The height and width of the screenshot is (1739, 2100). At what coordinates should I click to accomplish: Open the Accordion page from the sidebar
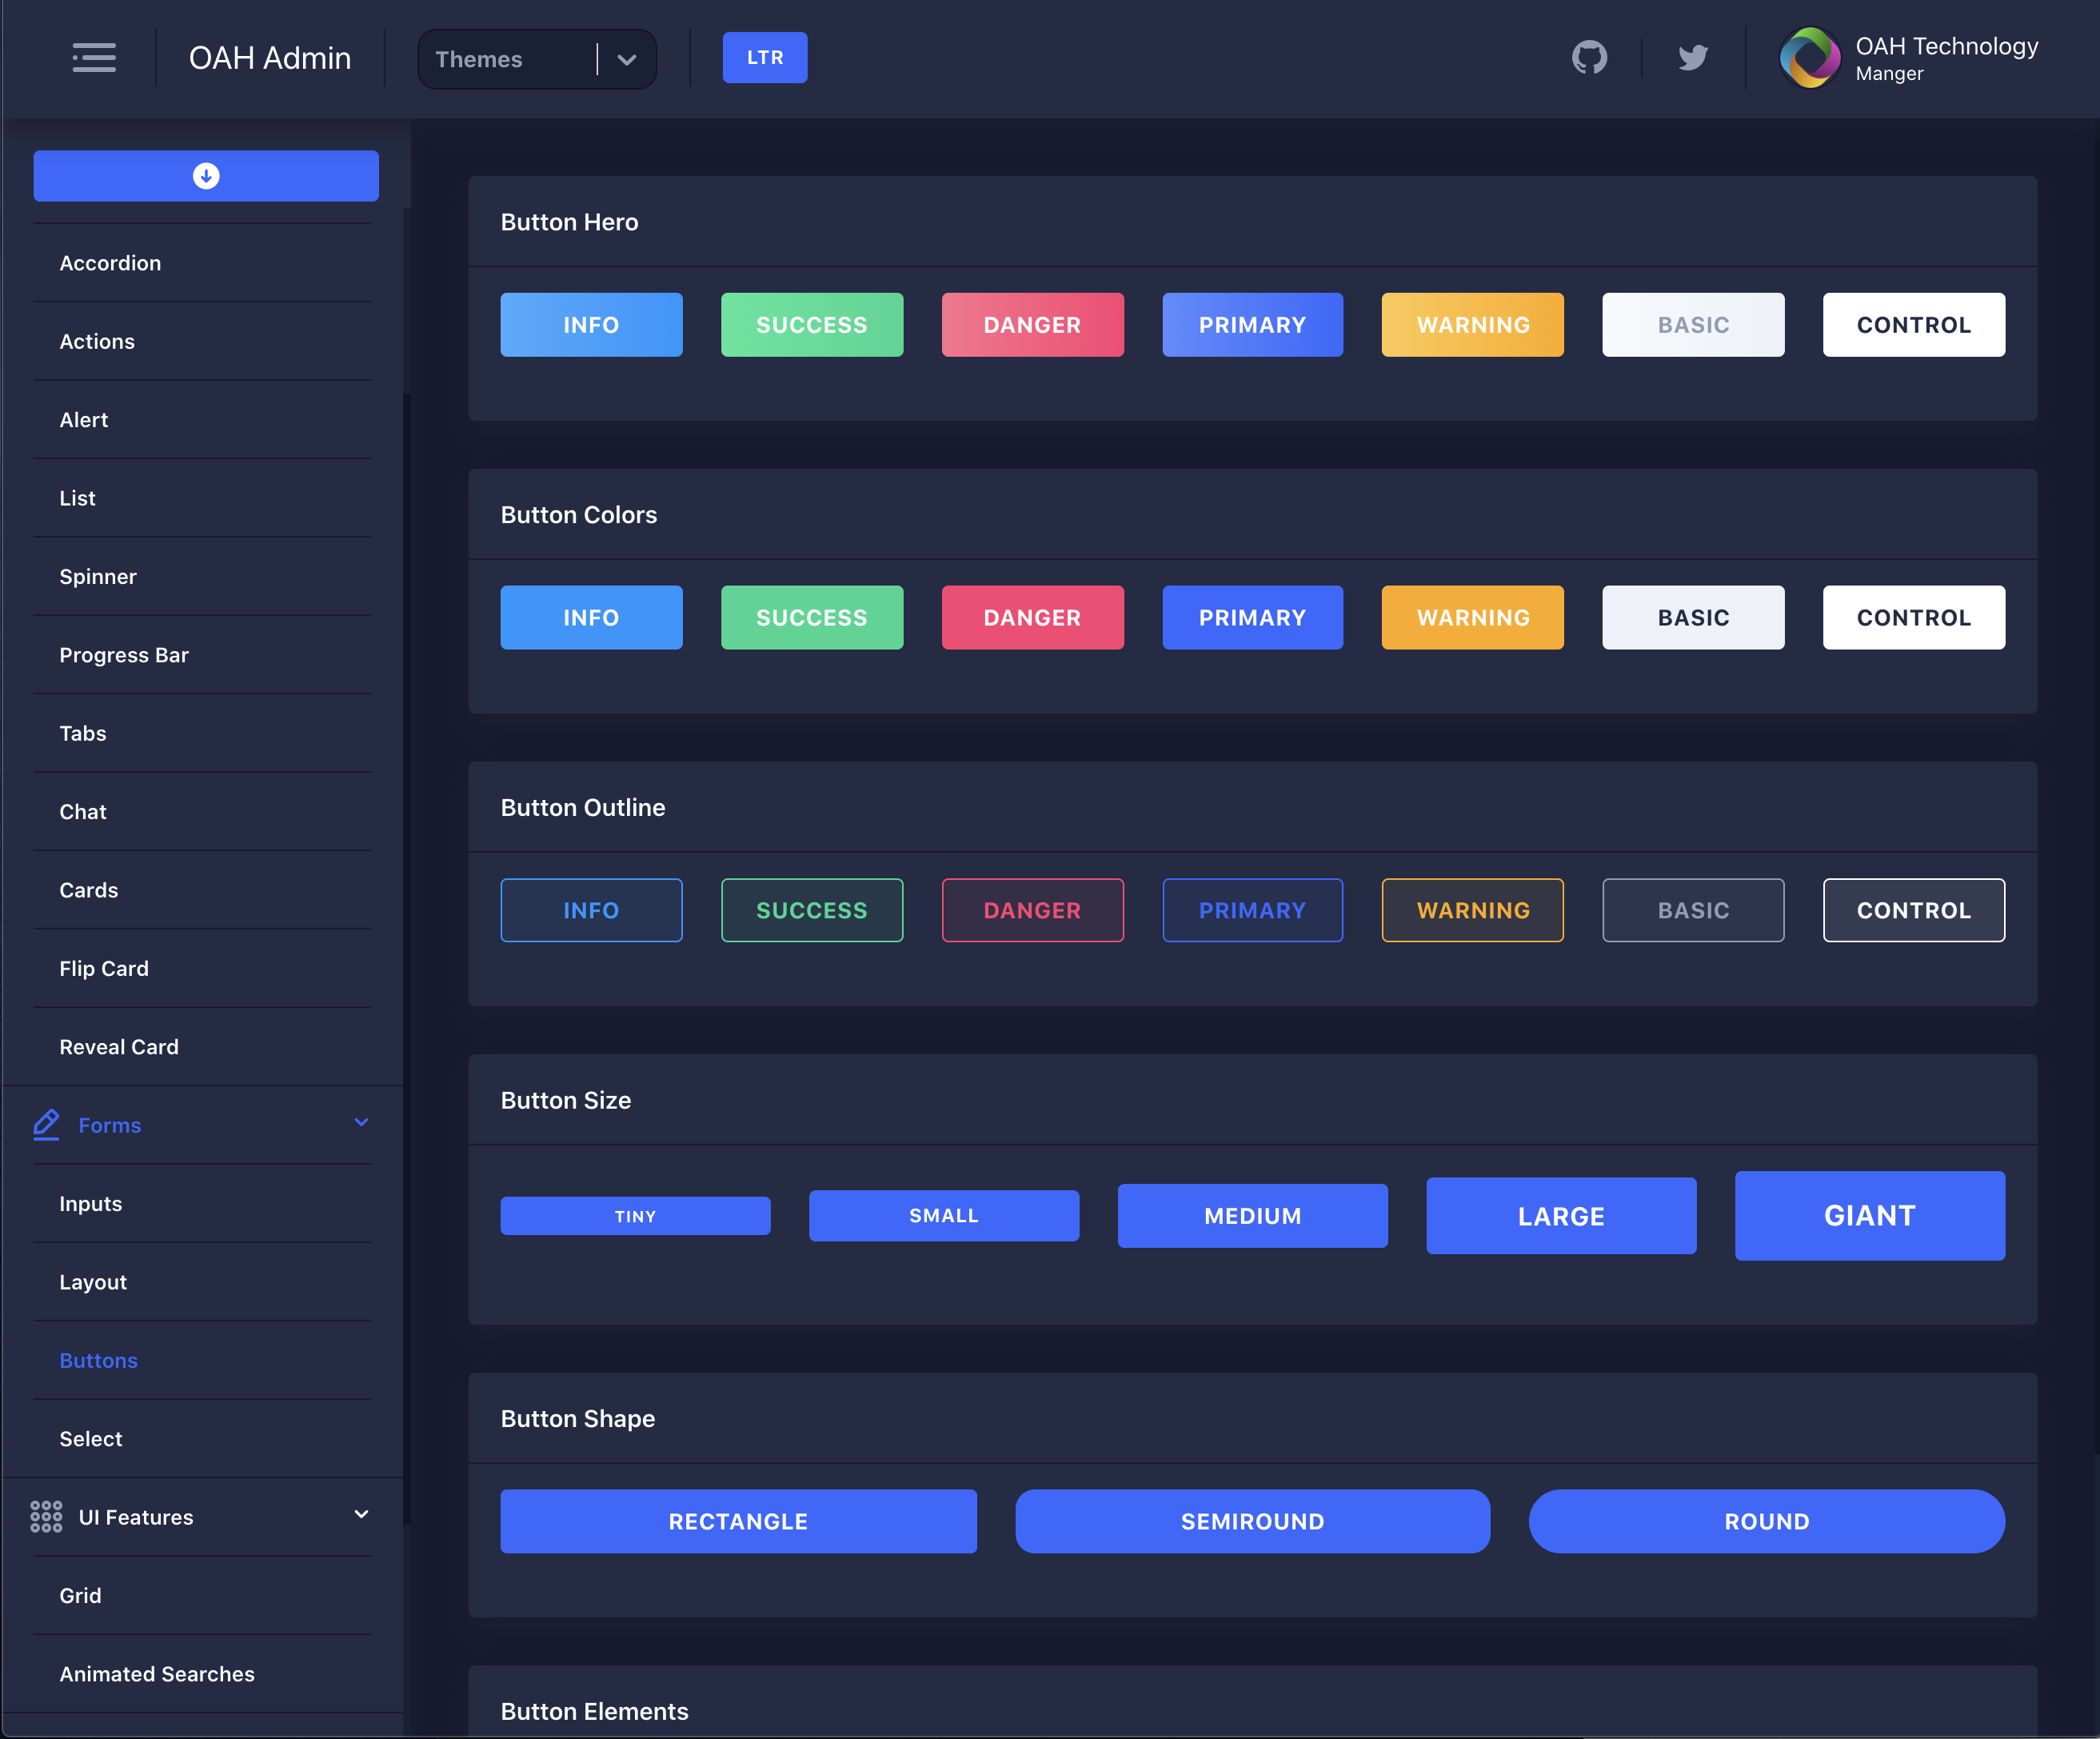(x=110, y=262)
